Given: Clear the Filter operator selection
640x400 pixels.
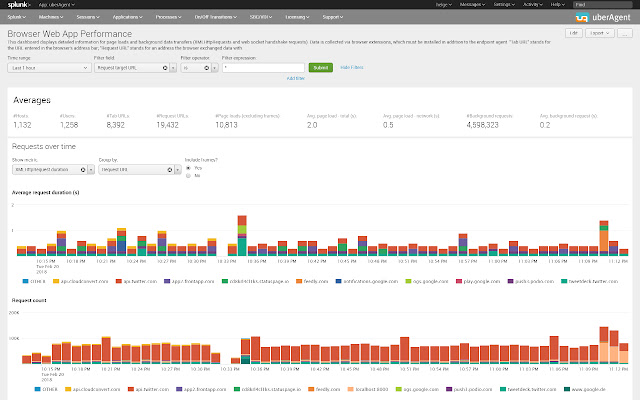Looking at the screenshot, I should (x=207, y=68).
